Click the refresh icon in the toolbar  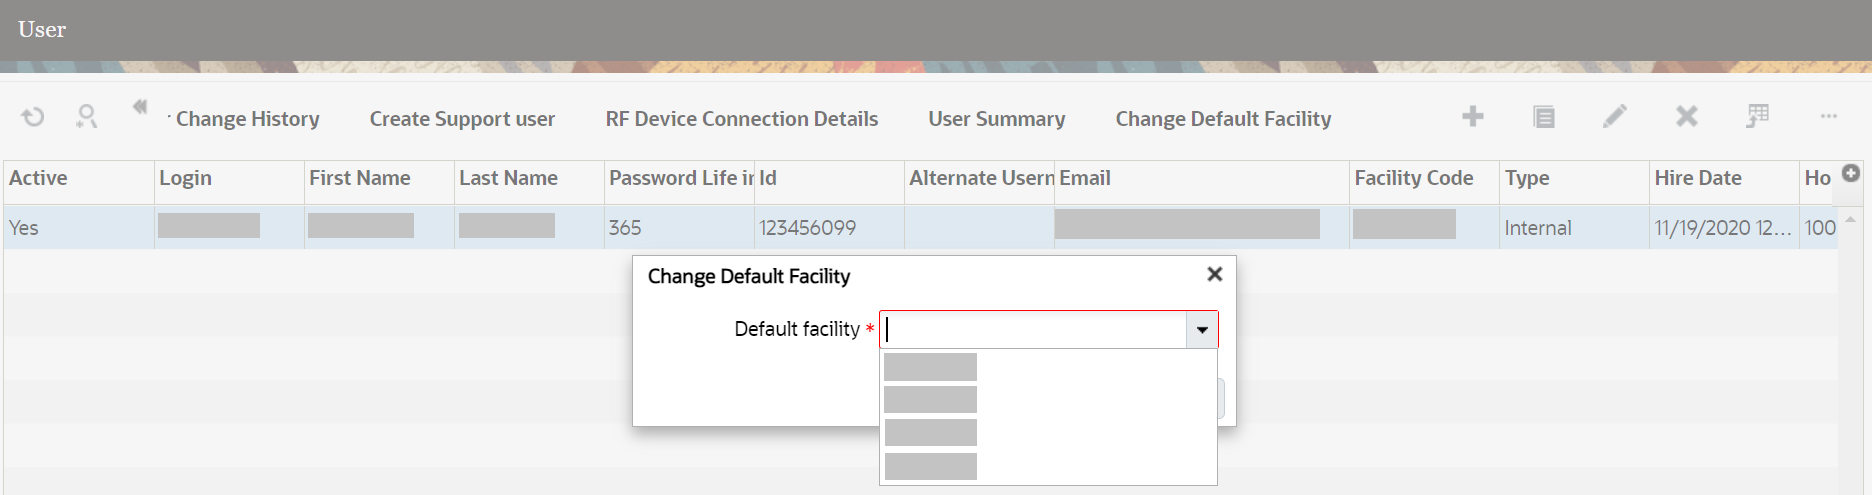pyautogui.click(x=33, y=117)
